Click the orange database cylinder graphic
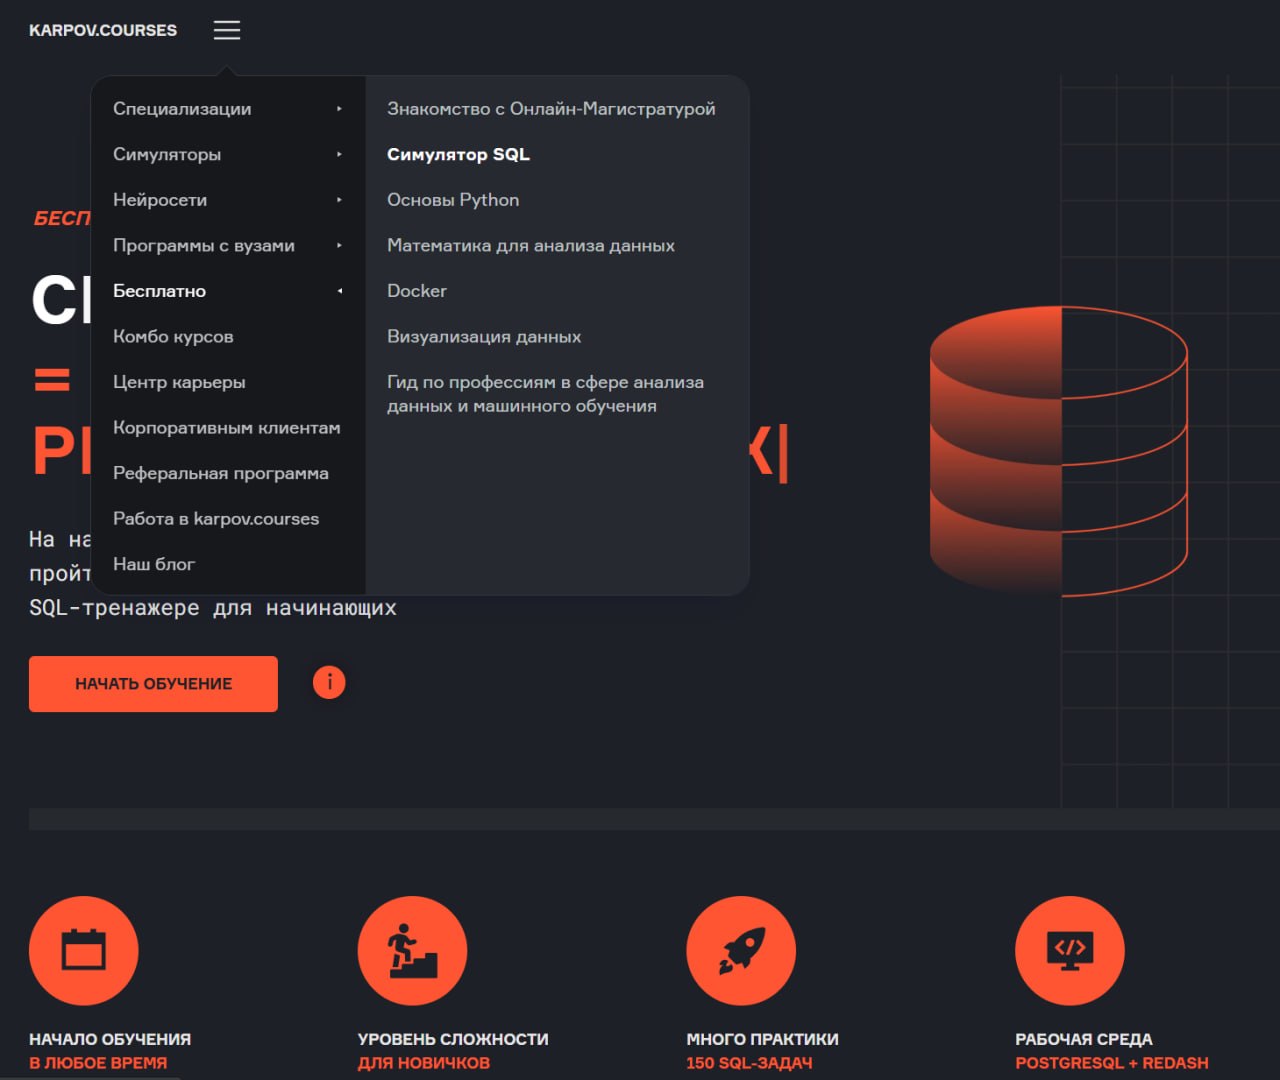Viewport: 1280px width, 1080px height. coord(1058,450)
